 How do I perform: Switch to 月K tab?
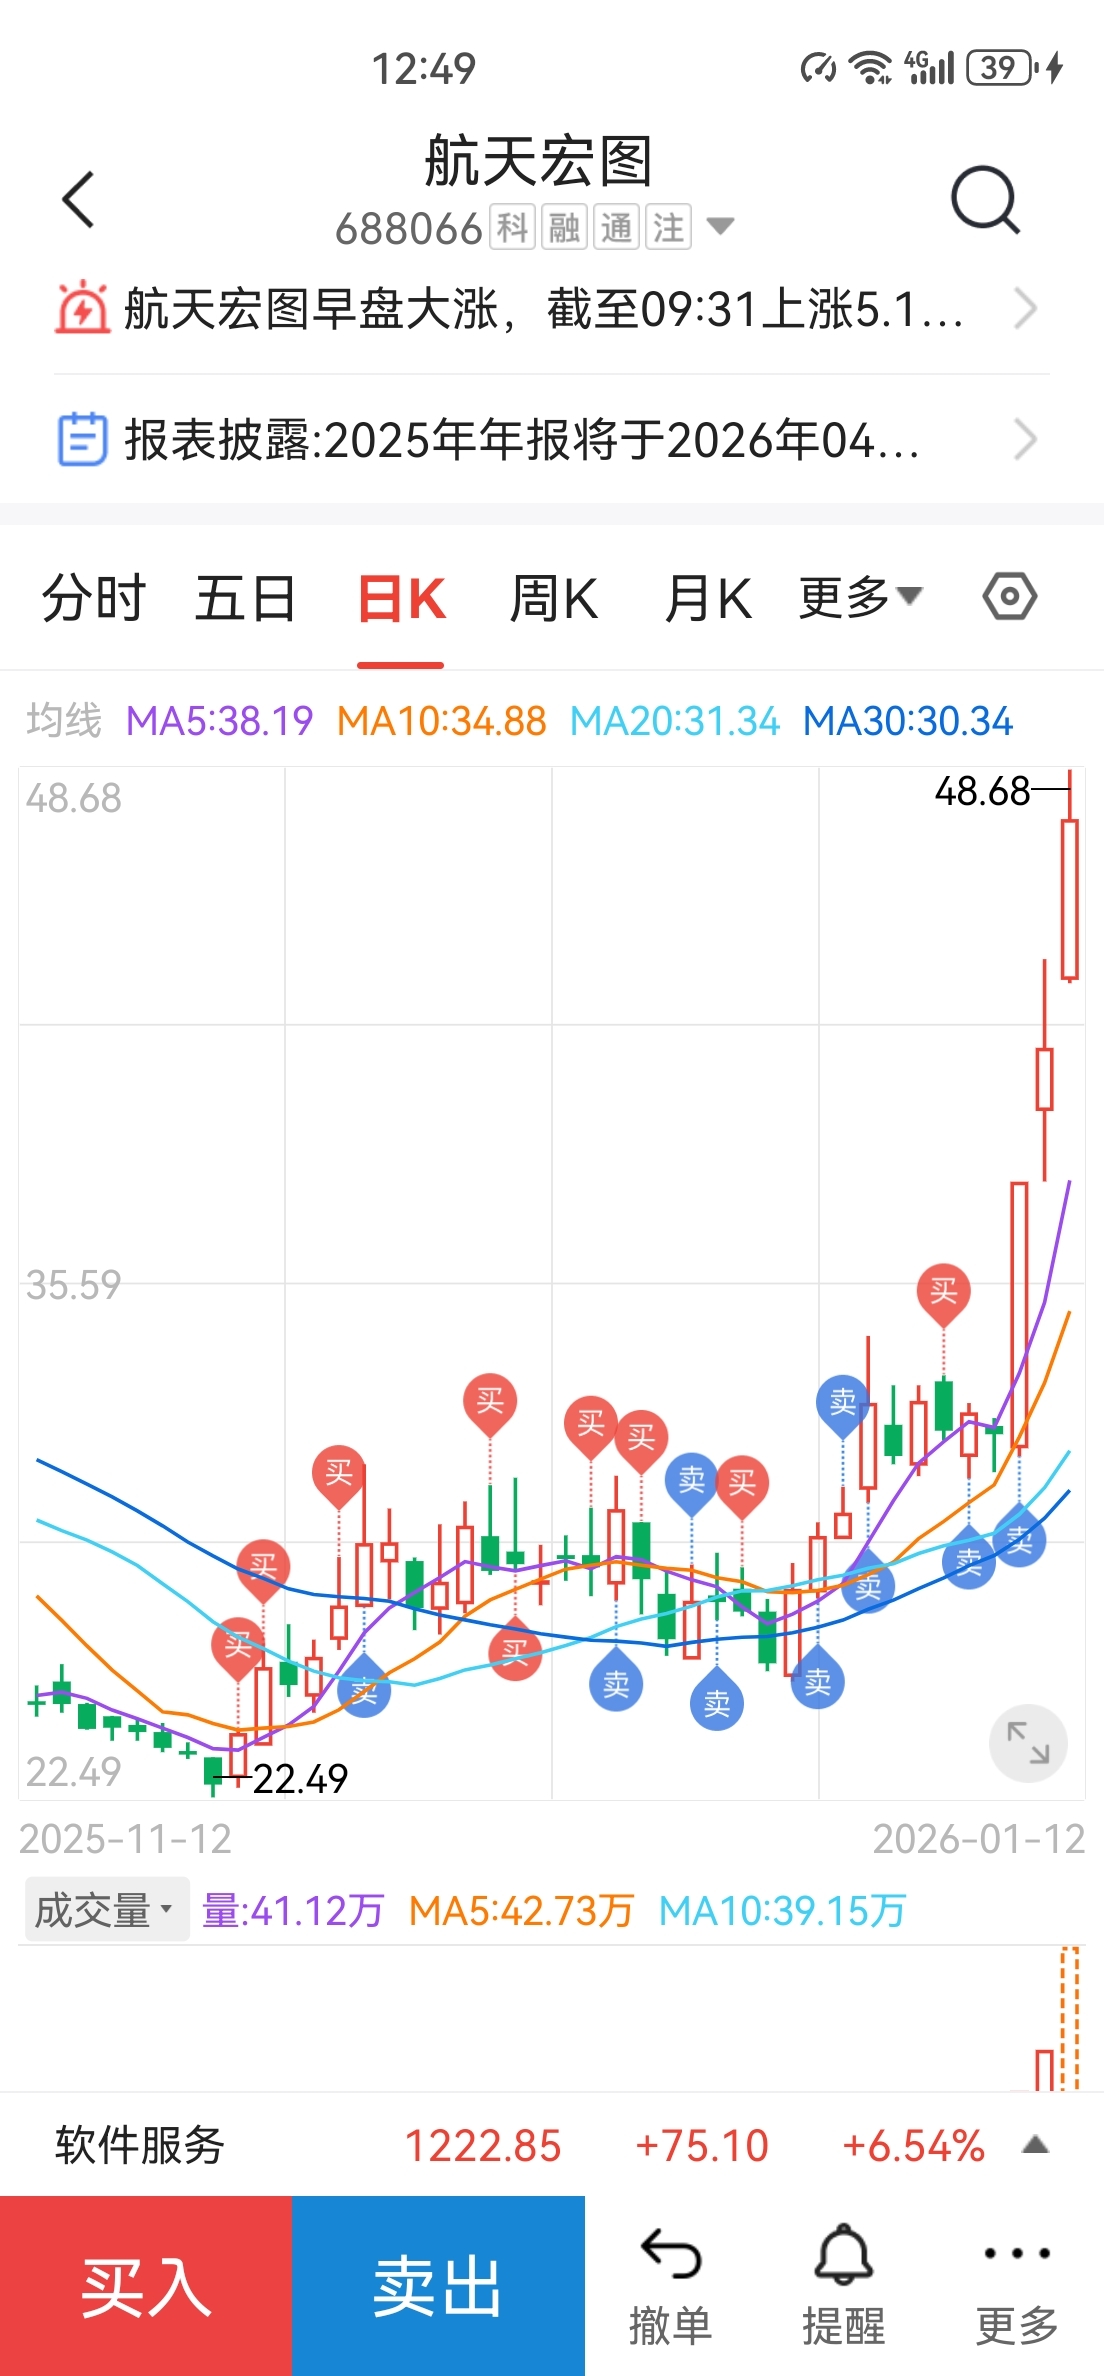[x=708, y=598]
